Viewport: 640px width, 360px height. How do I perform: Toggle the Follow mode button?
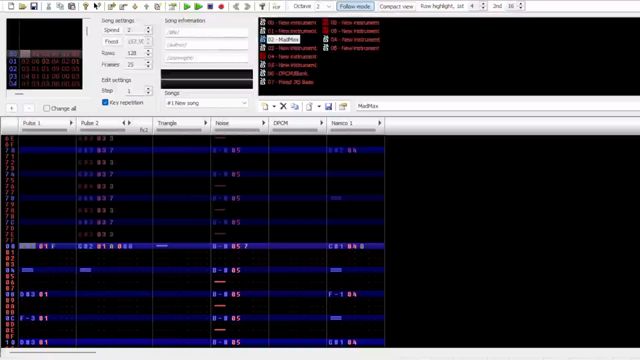click(x=355, y=7)
